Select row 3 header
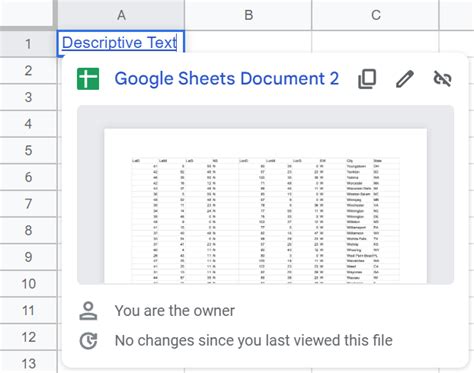 point(28,97)
